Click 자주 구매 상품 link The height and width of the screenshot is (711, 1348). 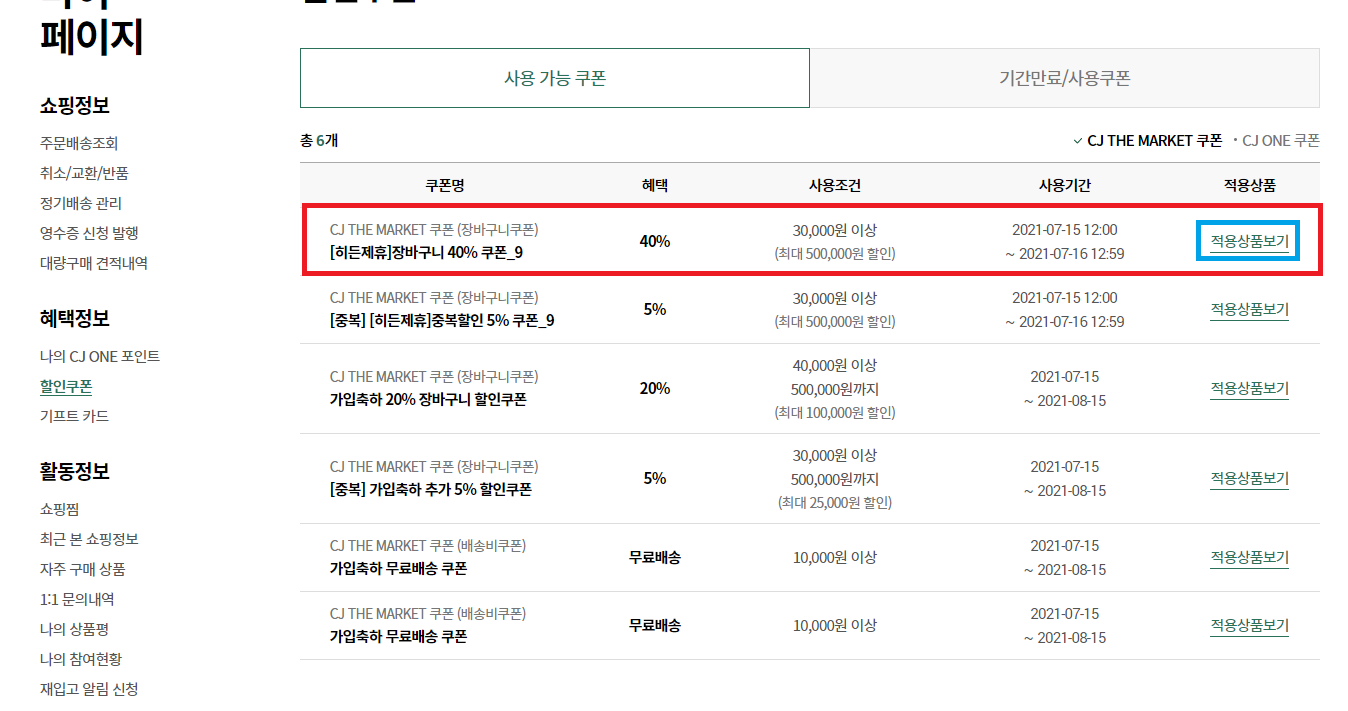click(83, 570)
